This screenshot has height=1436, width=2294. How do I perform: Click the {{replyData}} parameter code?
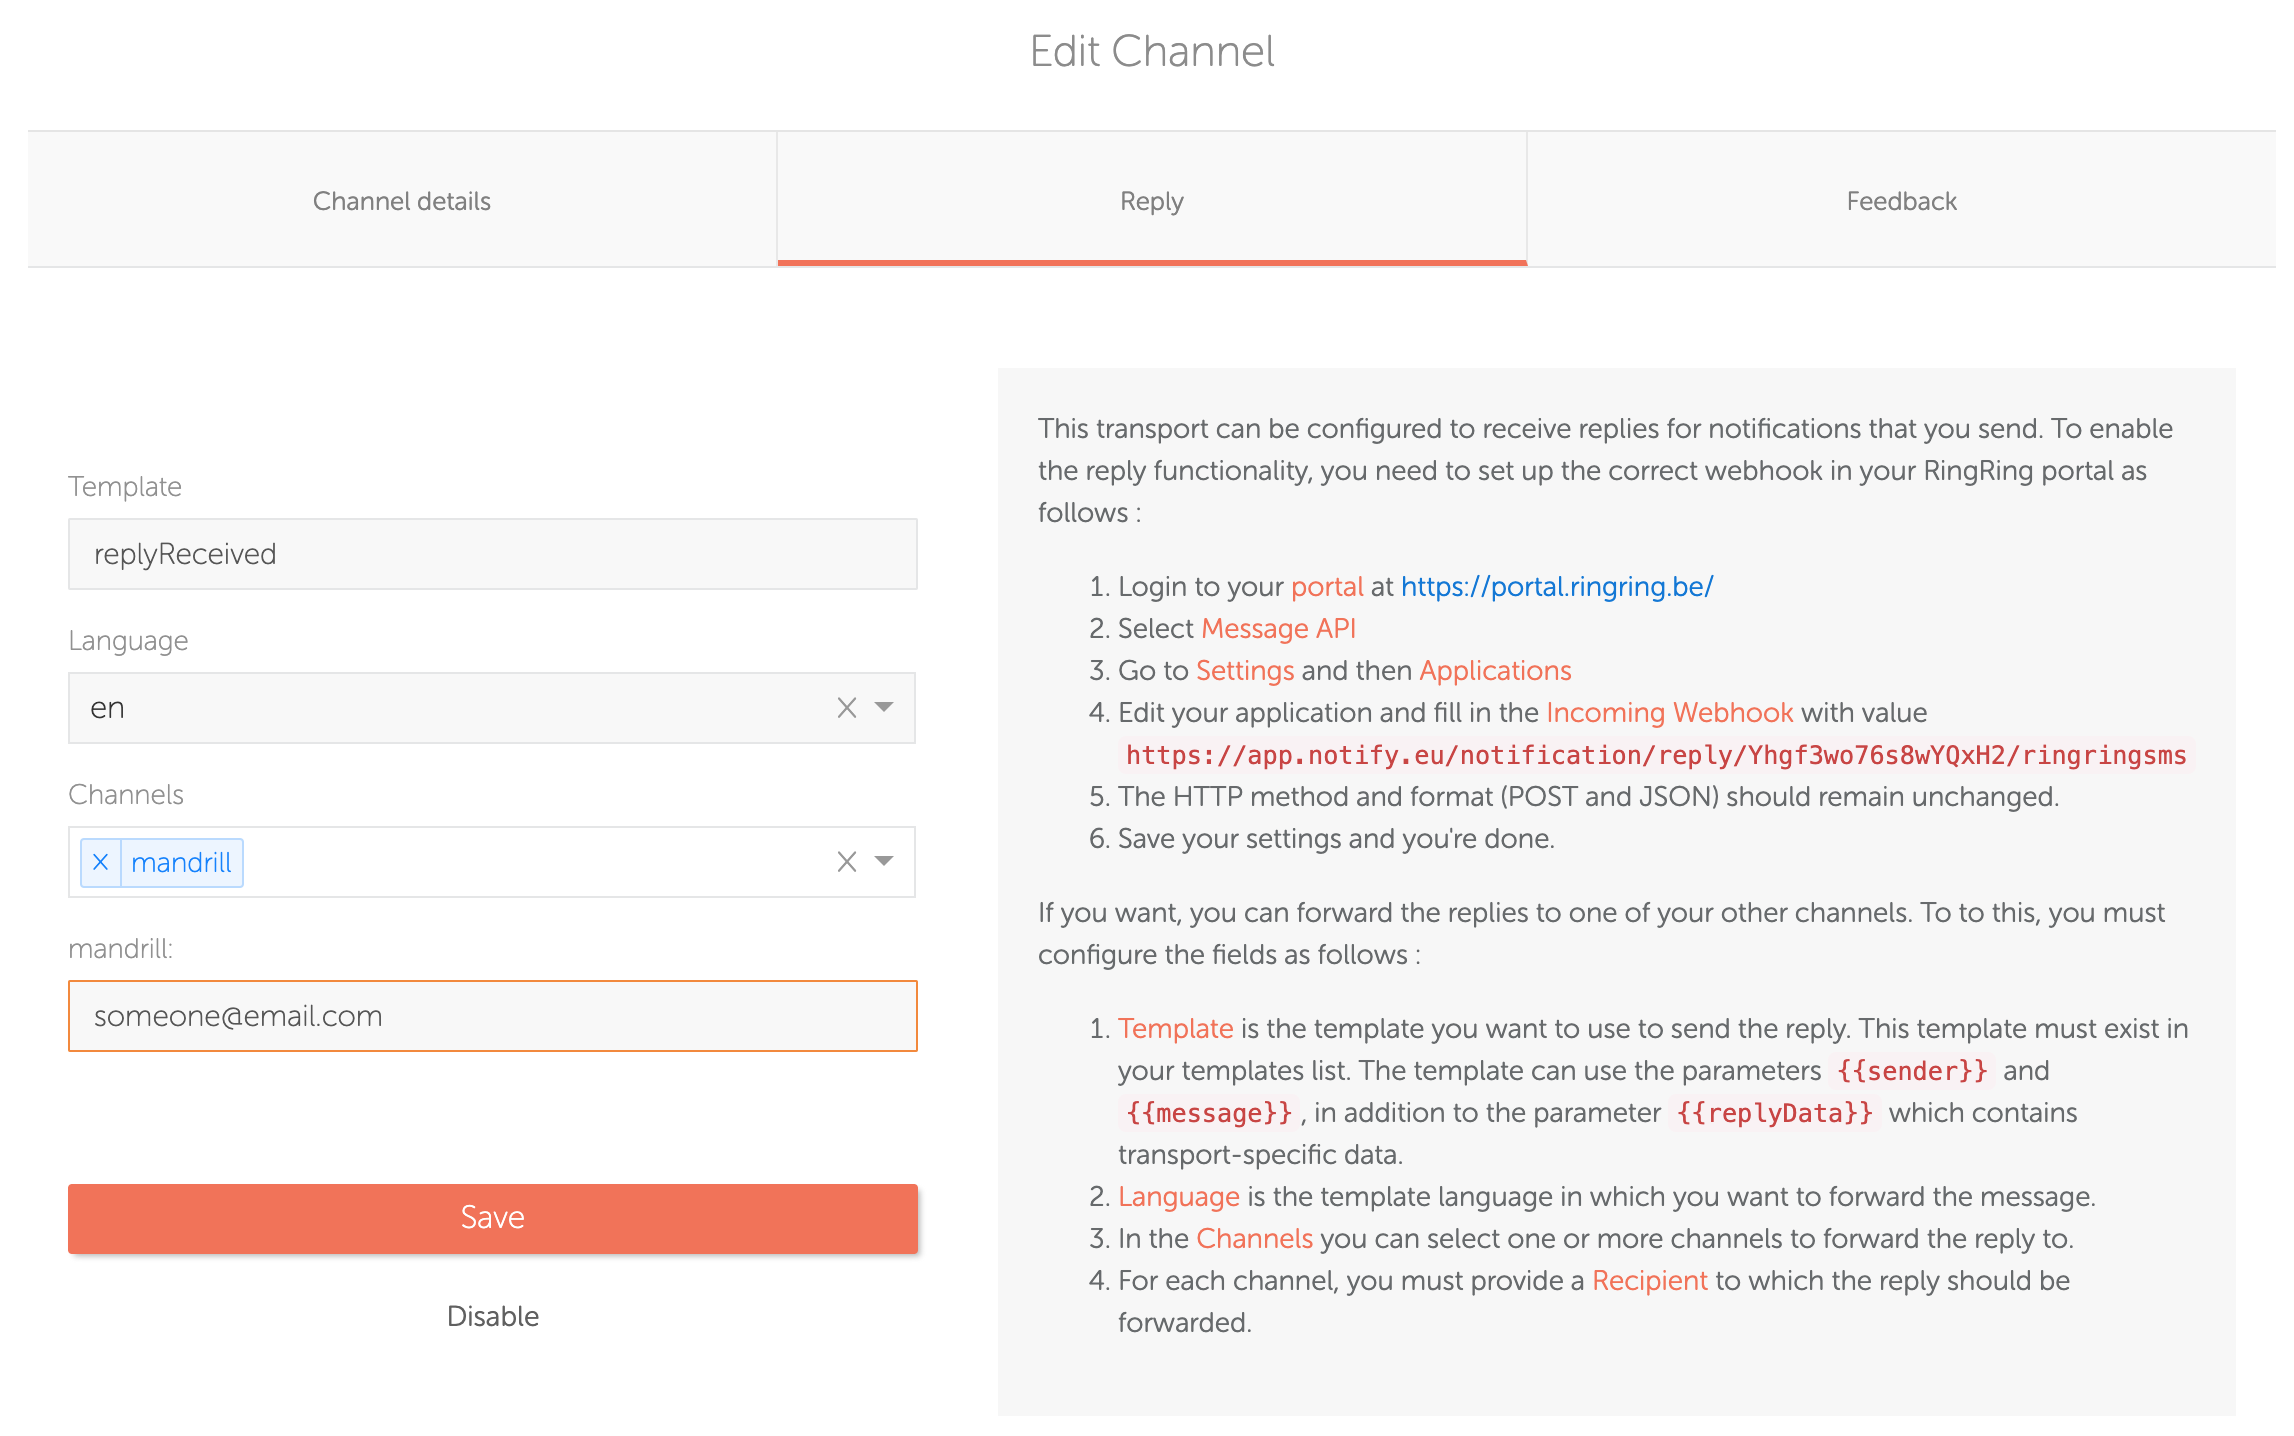pos(1774,1113)
